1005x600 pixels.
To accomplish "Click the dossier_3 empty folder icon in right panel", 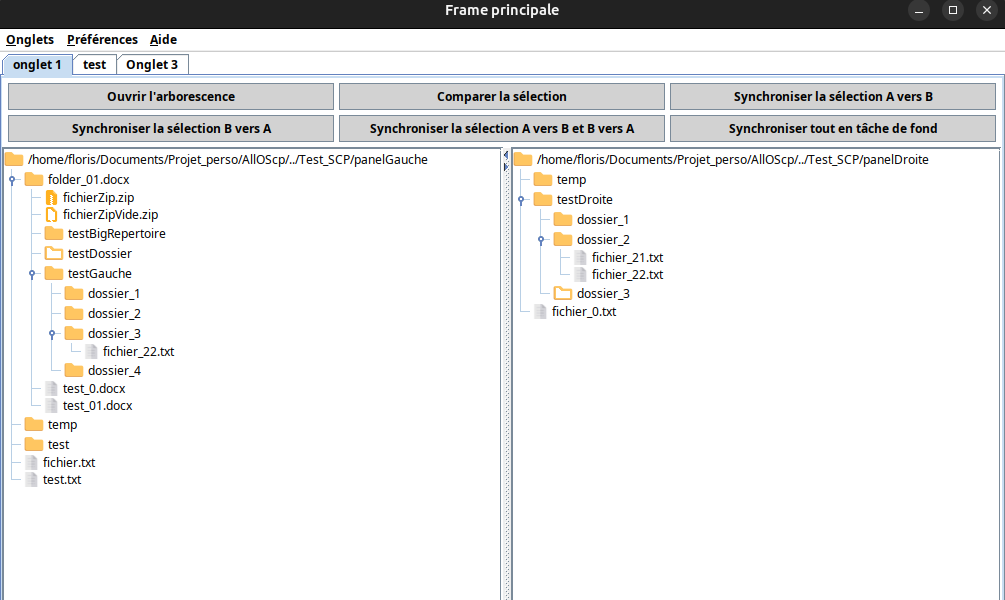I will pos(563,294).
